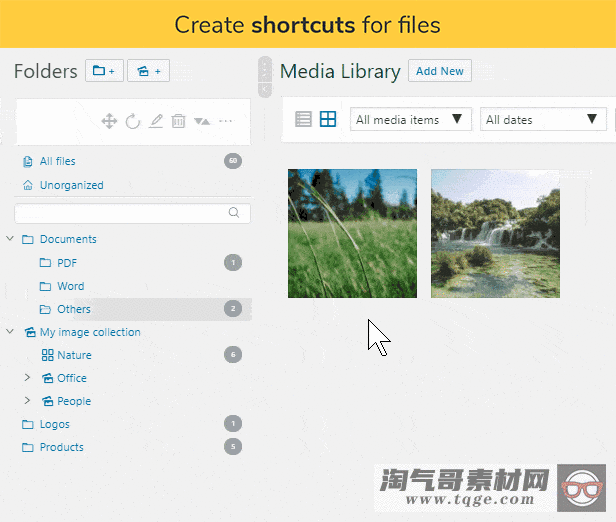Open My image collection gallery
Image resolution: width=616 pixels, height=522 pixels.
pos(90,332)
